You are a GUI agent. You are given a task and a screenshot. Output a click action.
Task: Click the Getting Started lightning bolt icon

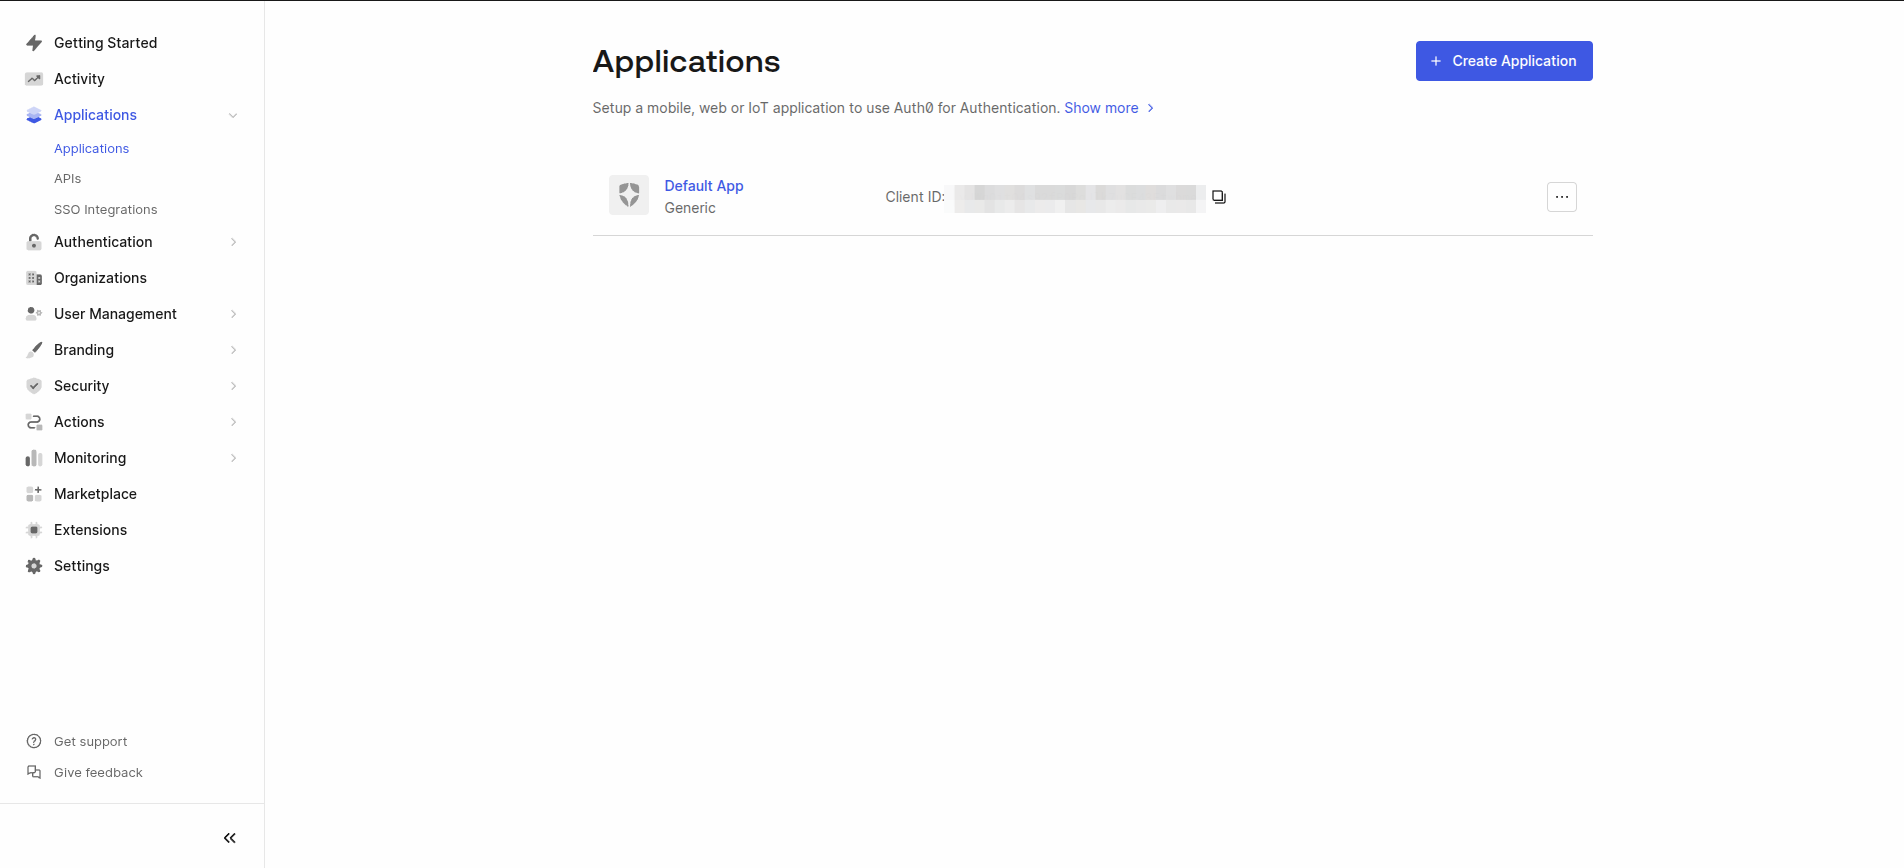point(34,43)
